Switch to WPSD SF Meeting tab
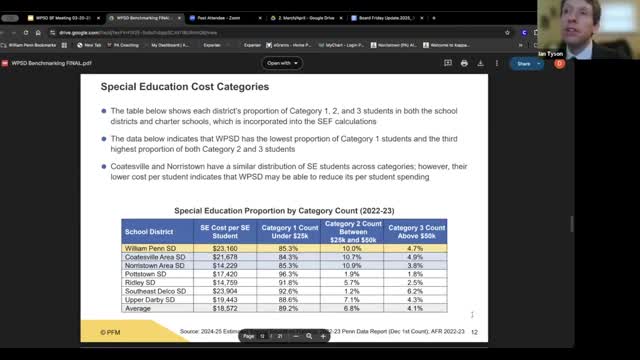 (x=62, y=18)
